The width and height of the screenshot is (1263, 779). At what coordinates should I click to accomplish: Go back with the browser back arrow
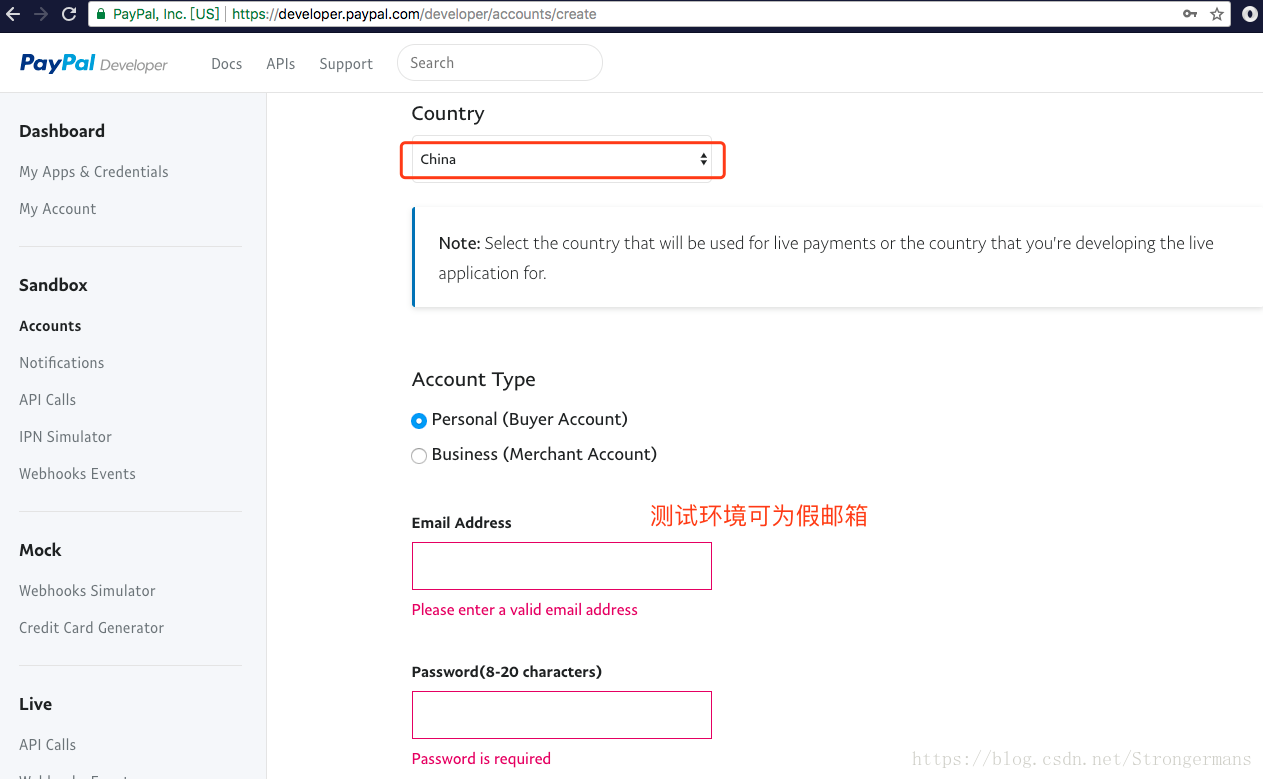(x=13, y=14)
